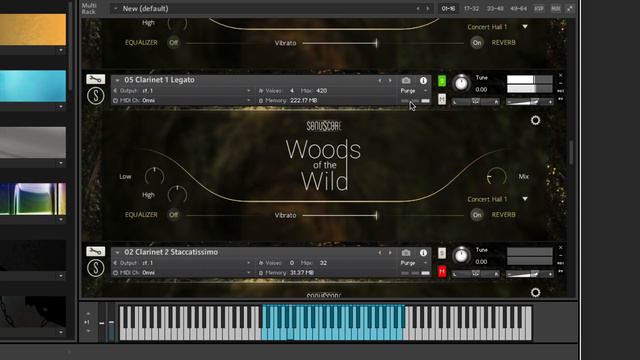Toggle solo on Clarinet 2 Staccatissimo
The height and width of the screenshot is (360, 640).
[442, 253]
